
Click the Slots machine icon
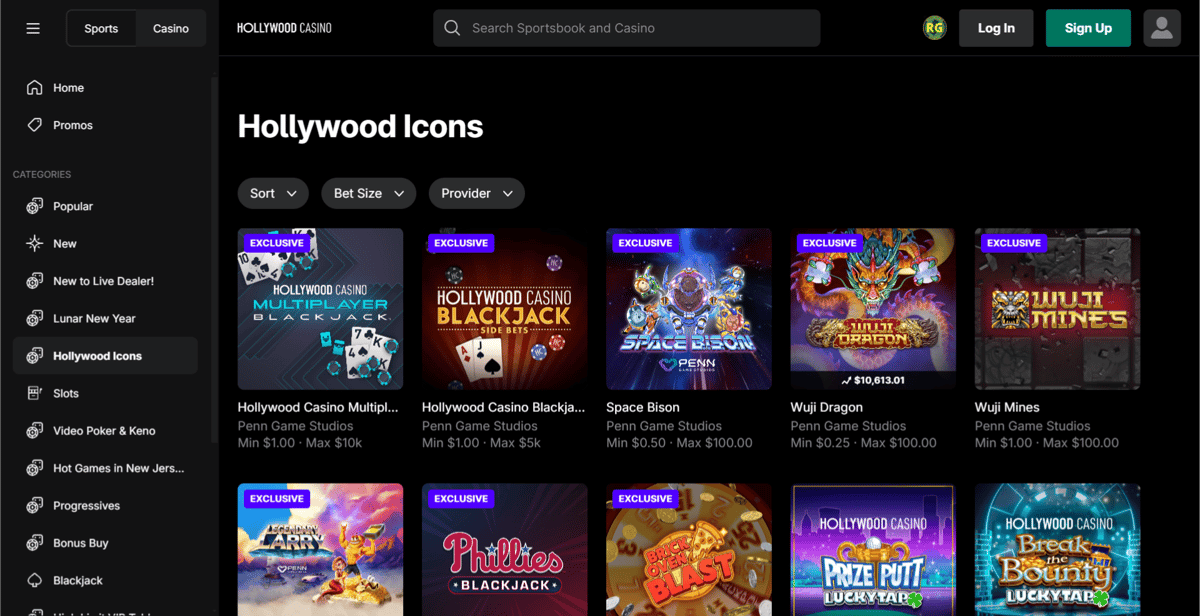tap(35, 393)
